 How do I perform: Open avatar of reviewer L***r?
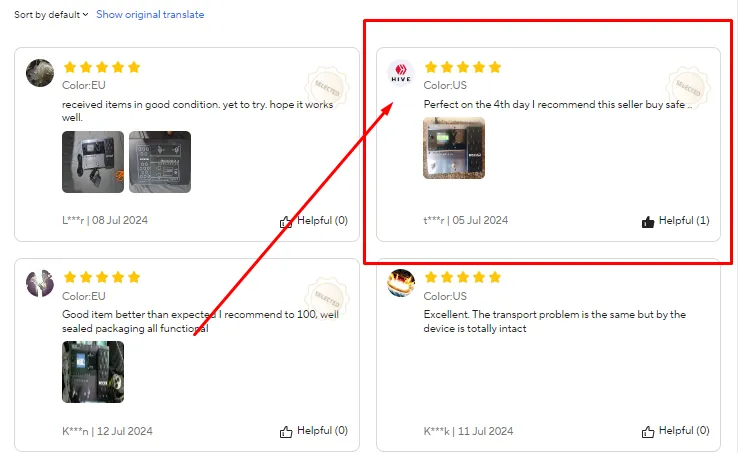(x=40, y=73)
